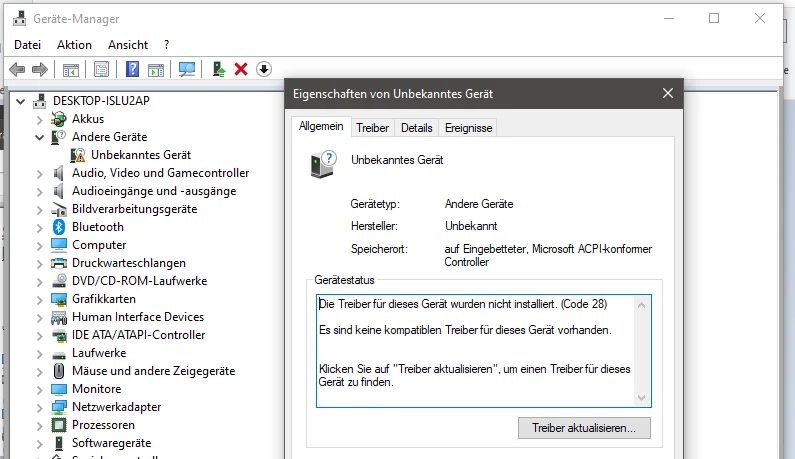Click the large unknown device icon in dialog

pyautogui.click(x=323, y=164)
